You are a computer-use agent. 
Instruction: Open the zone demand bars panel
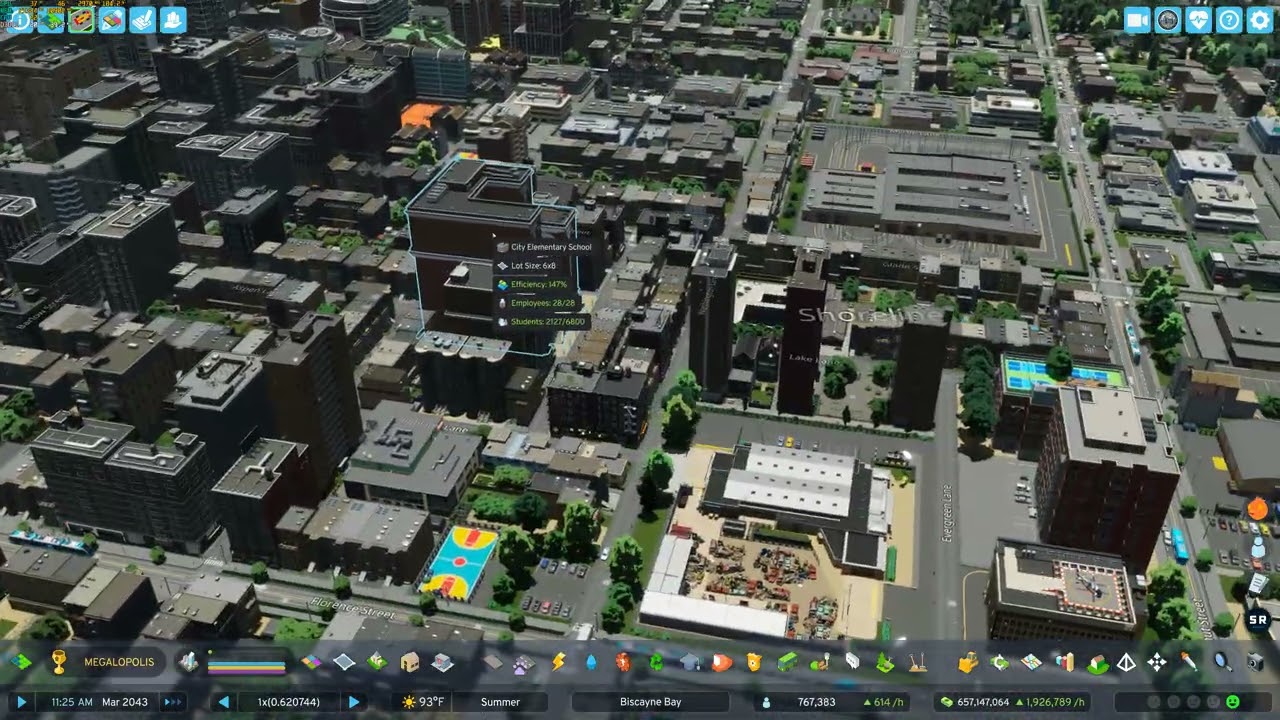(246, 664)
